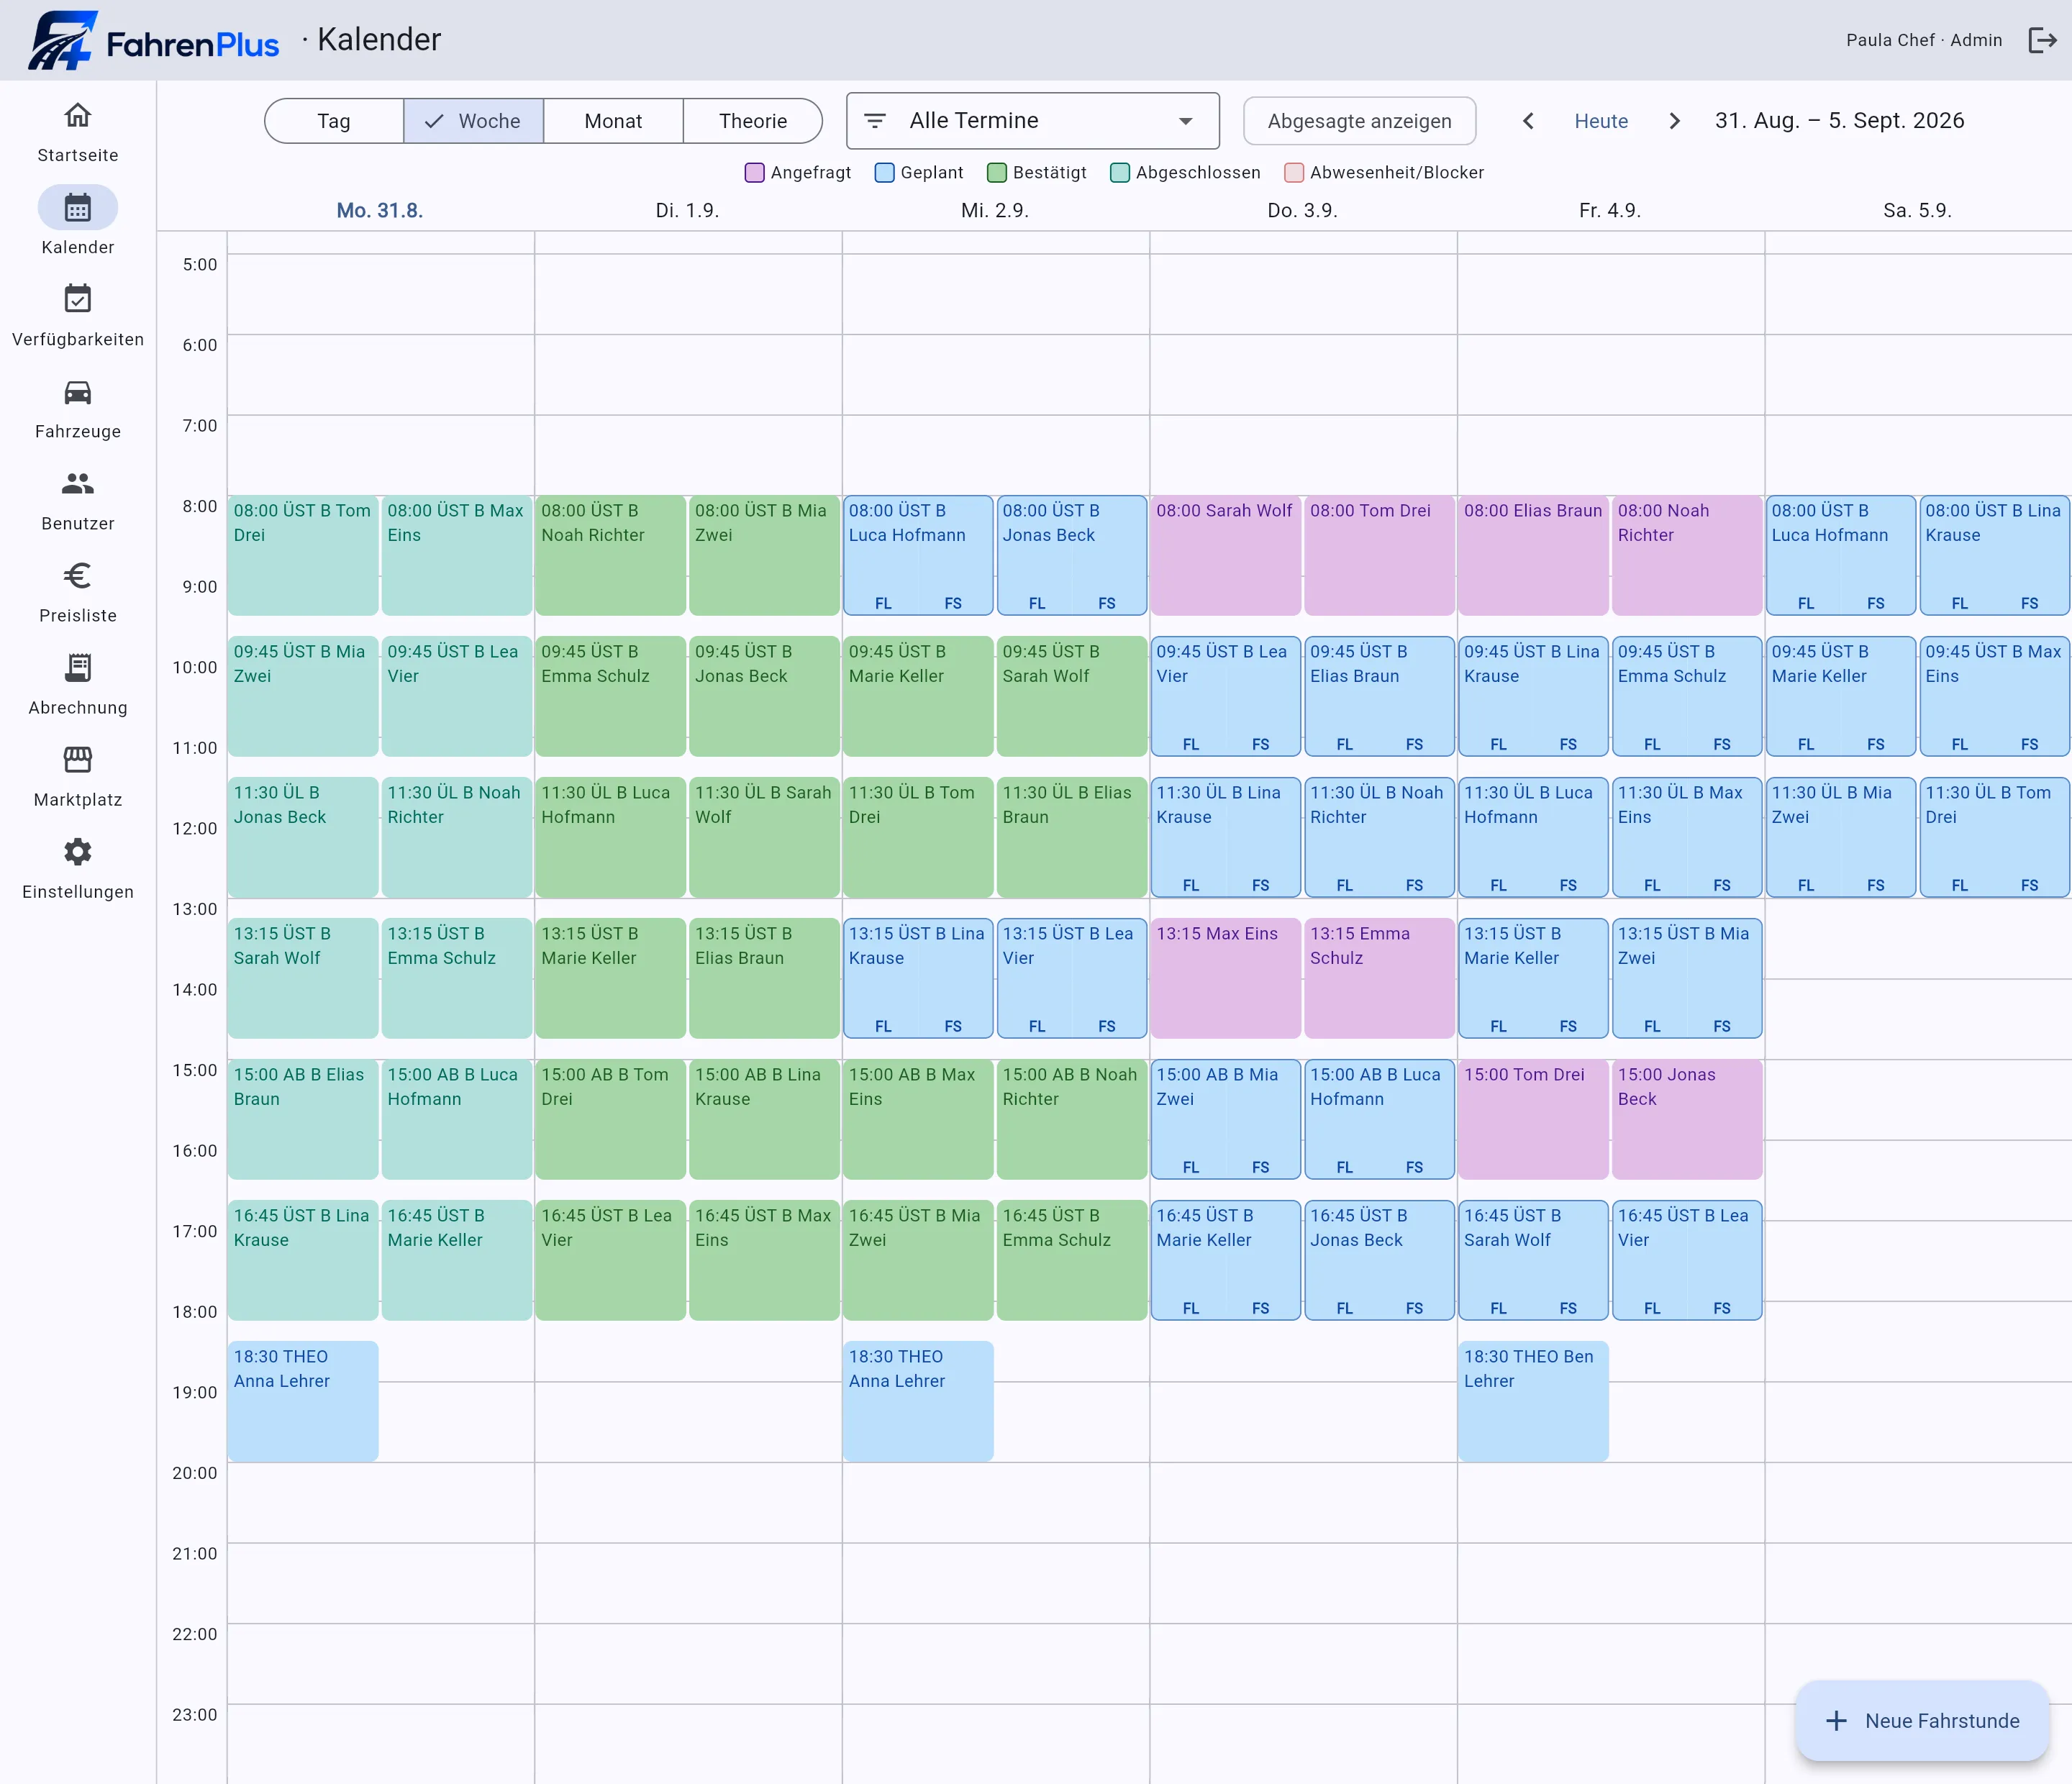Switch to Theorie view

click(x=753, y=121)
